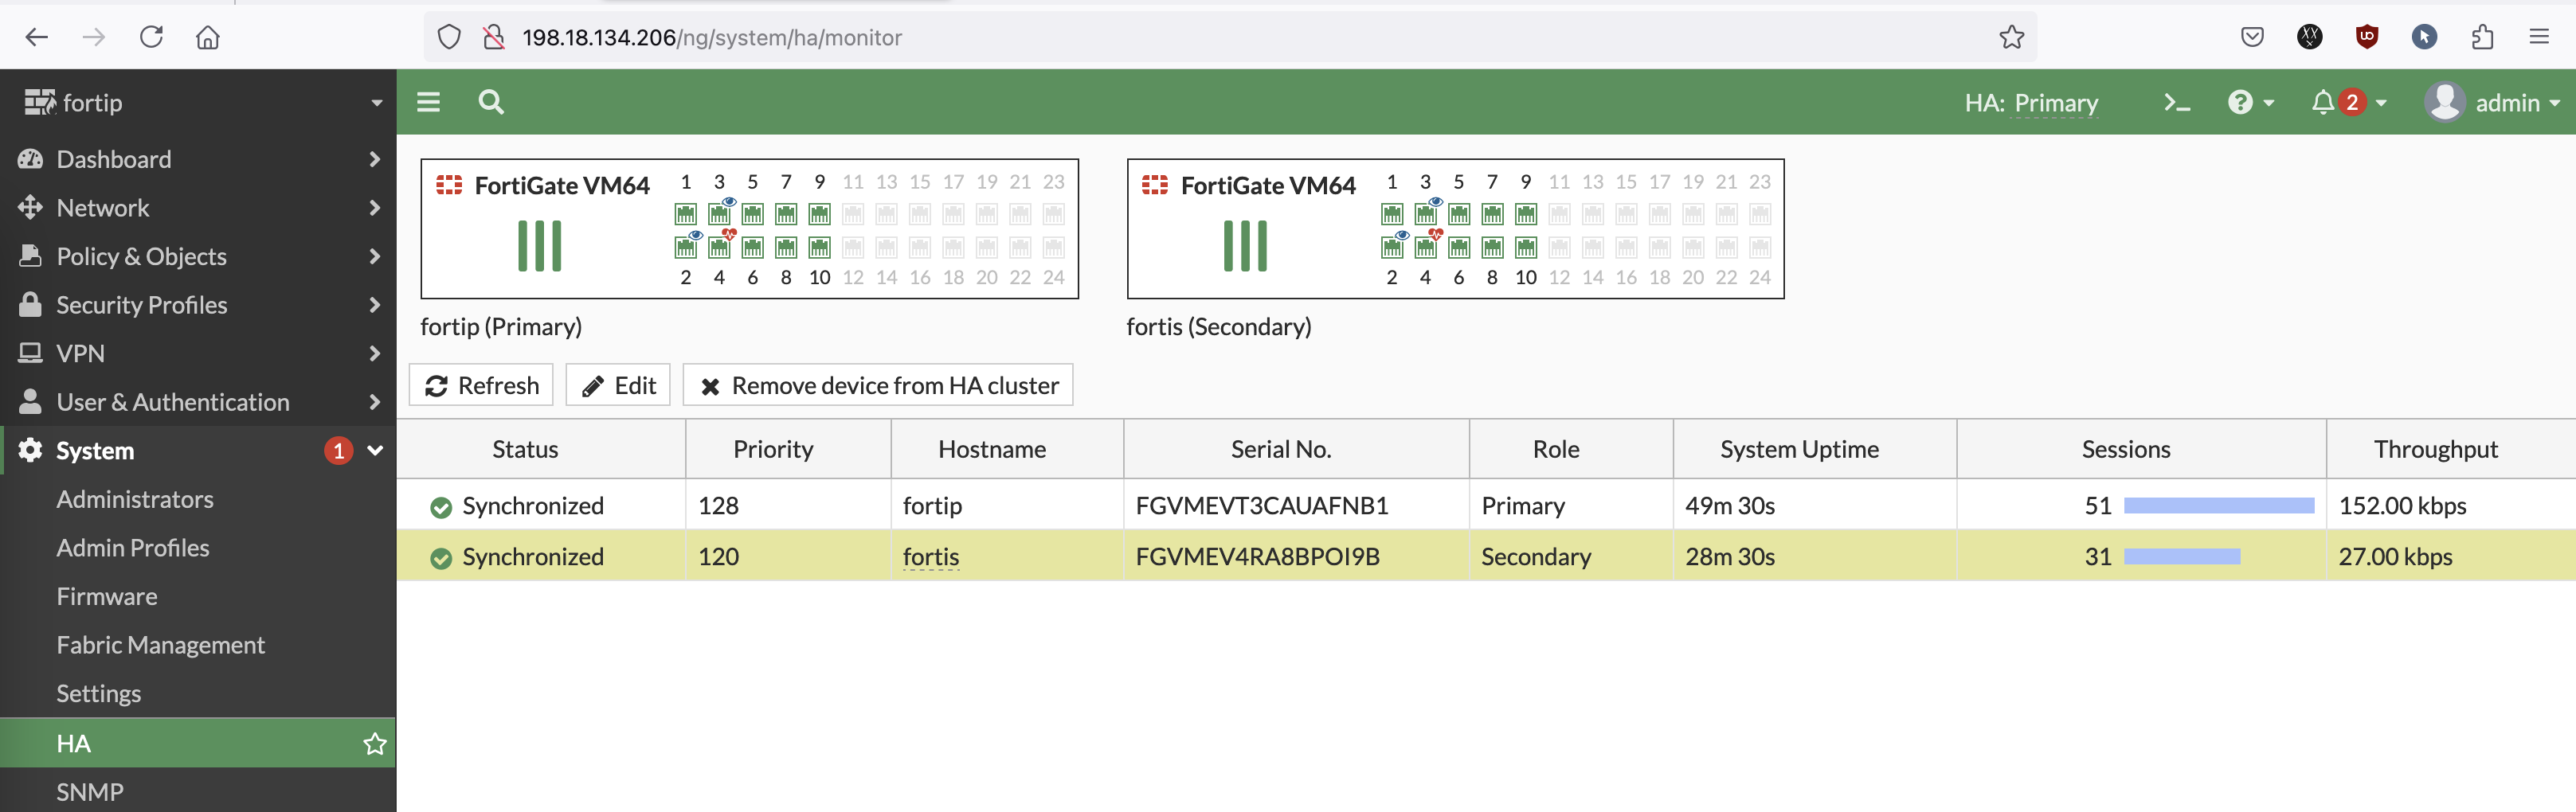Open the fortip device dropdown
The width and height of the screenshot is (2576, 812).
point(198,103)
